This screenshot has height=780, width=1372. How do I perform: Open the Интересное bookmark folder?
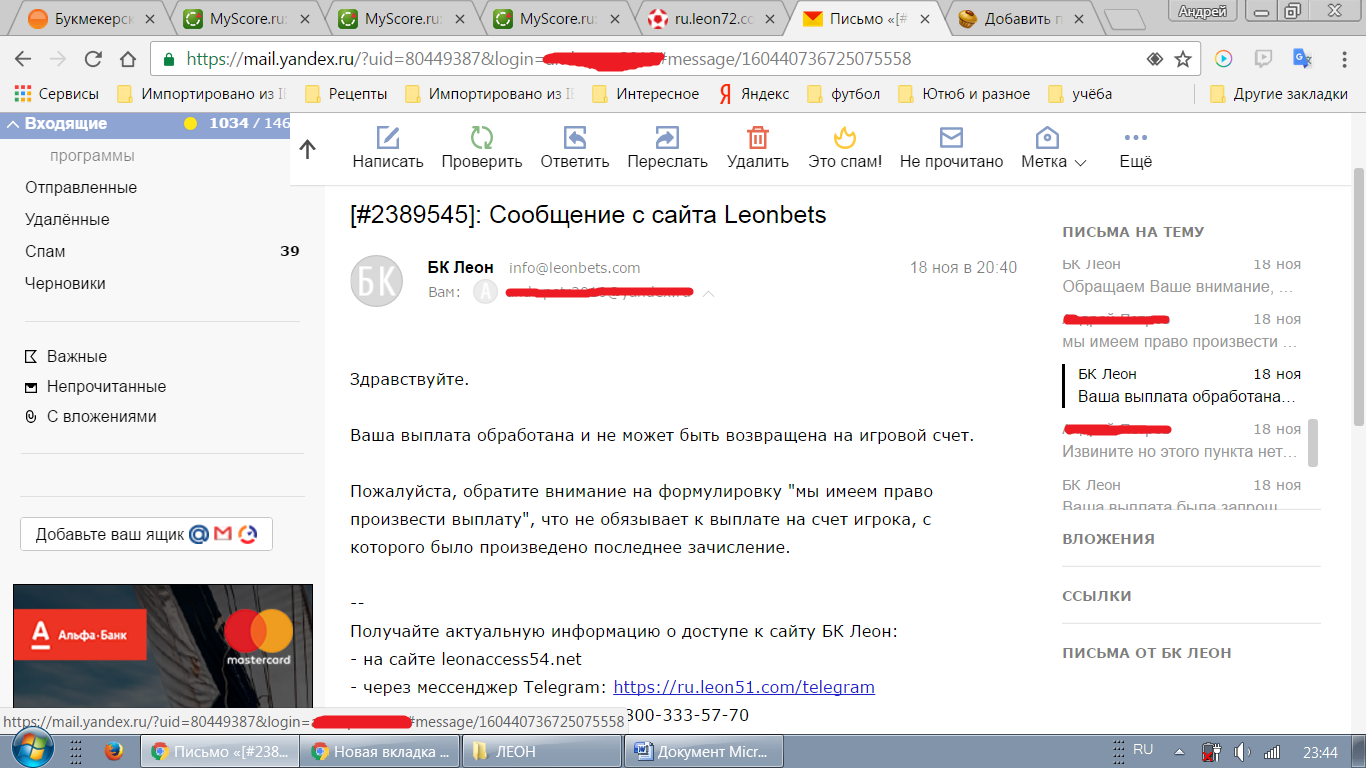646,94
